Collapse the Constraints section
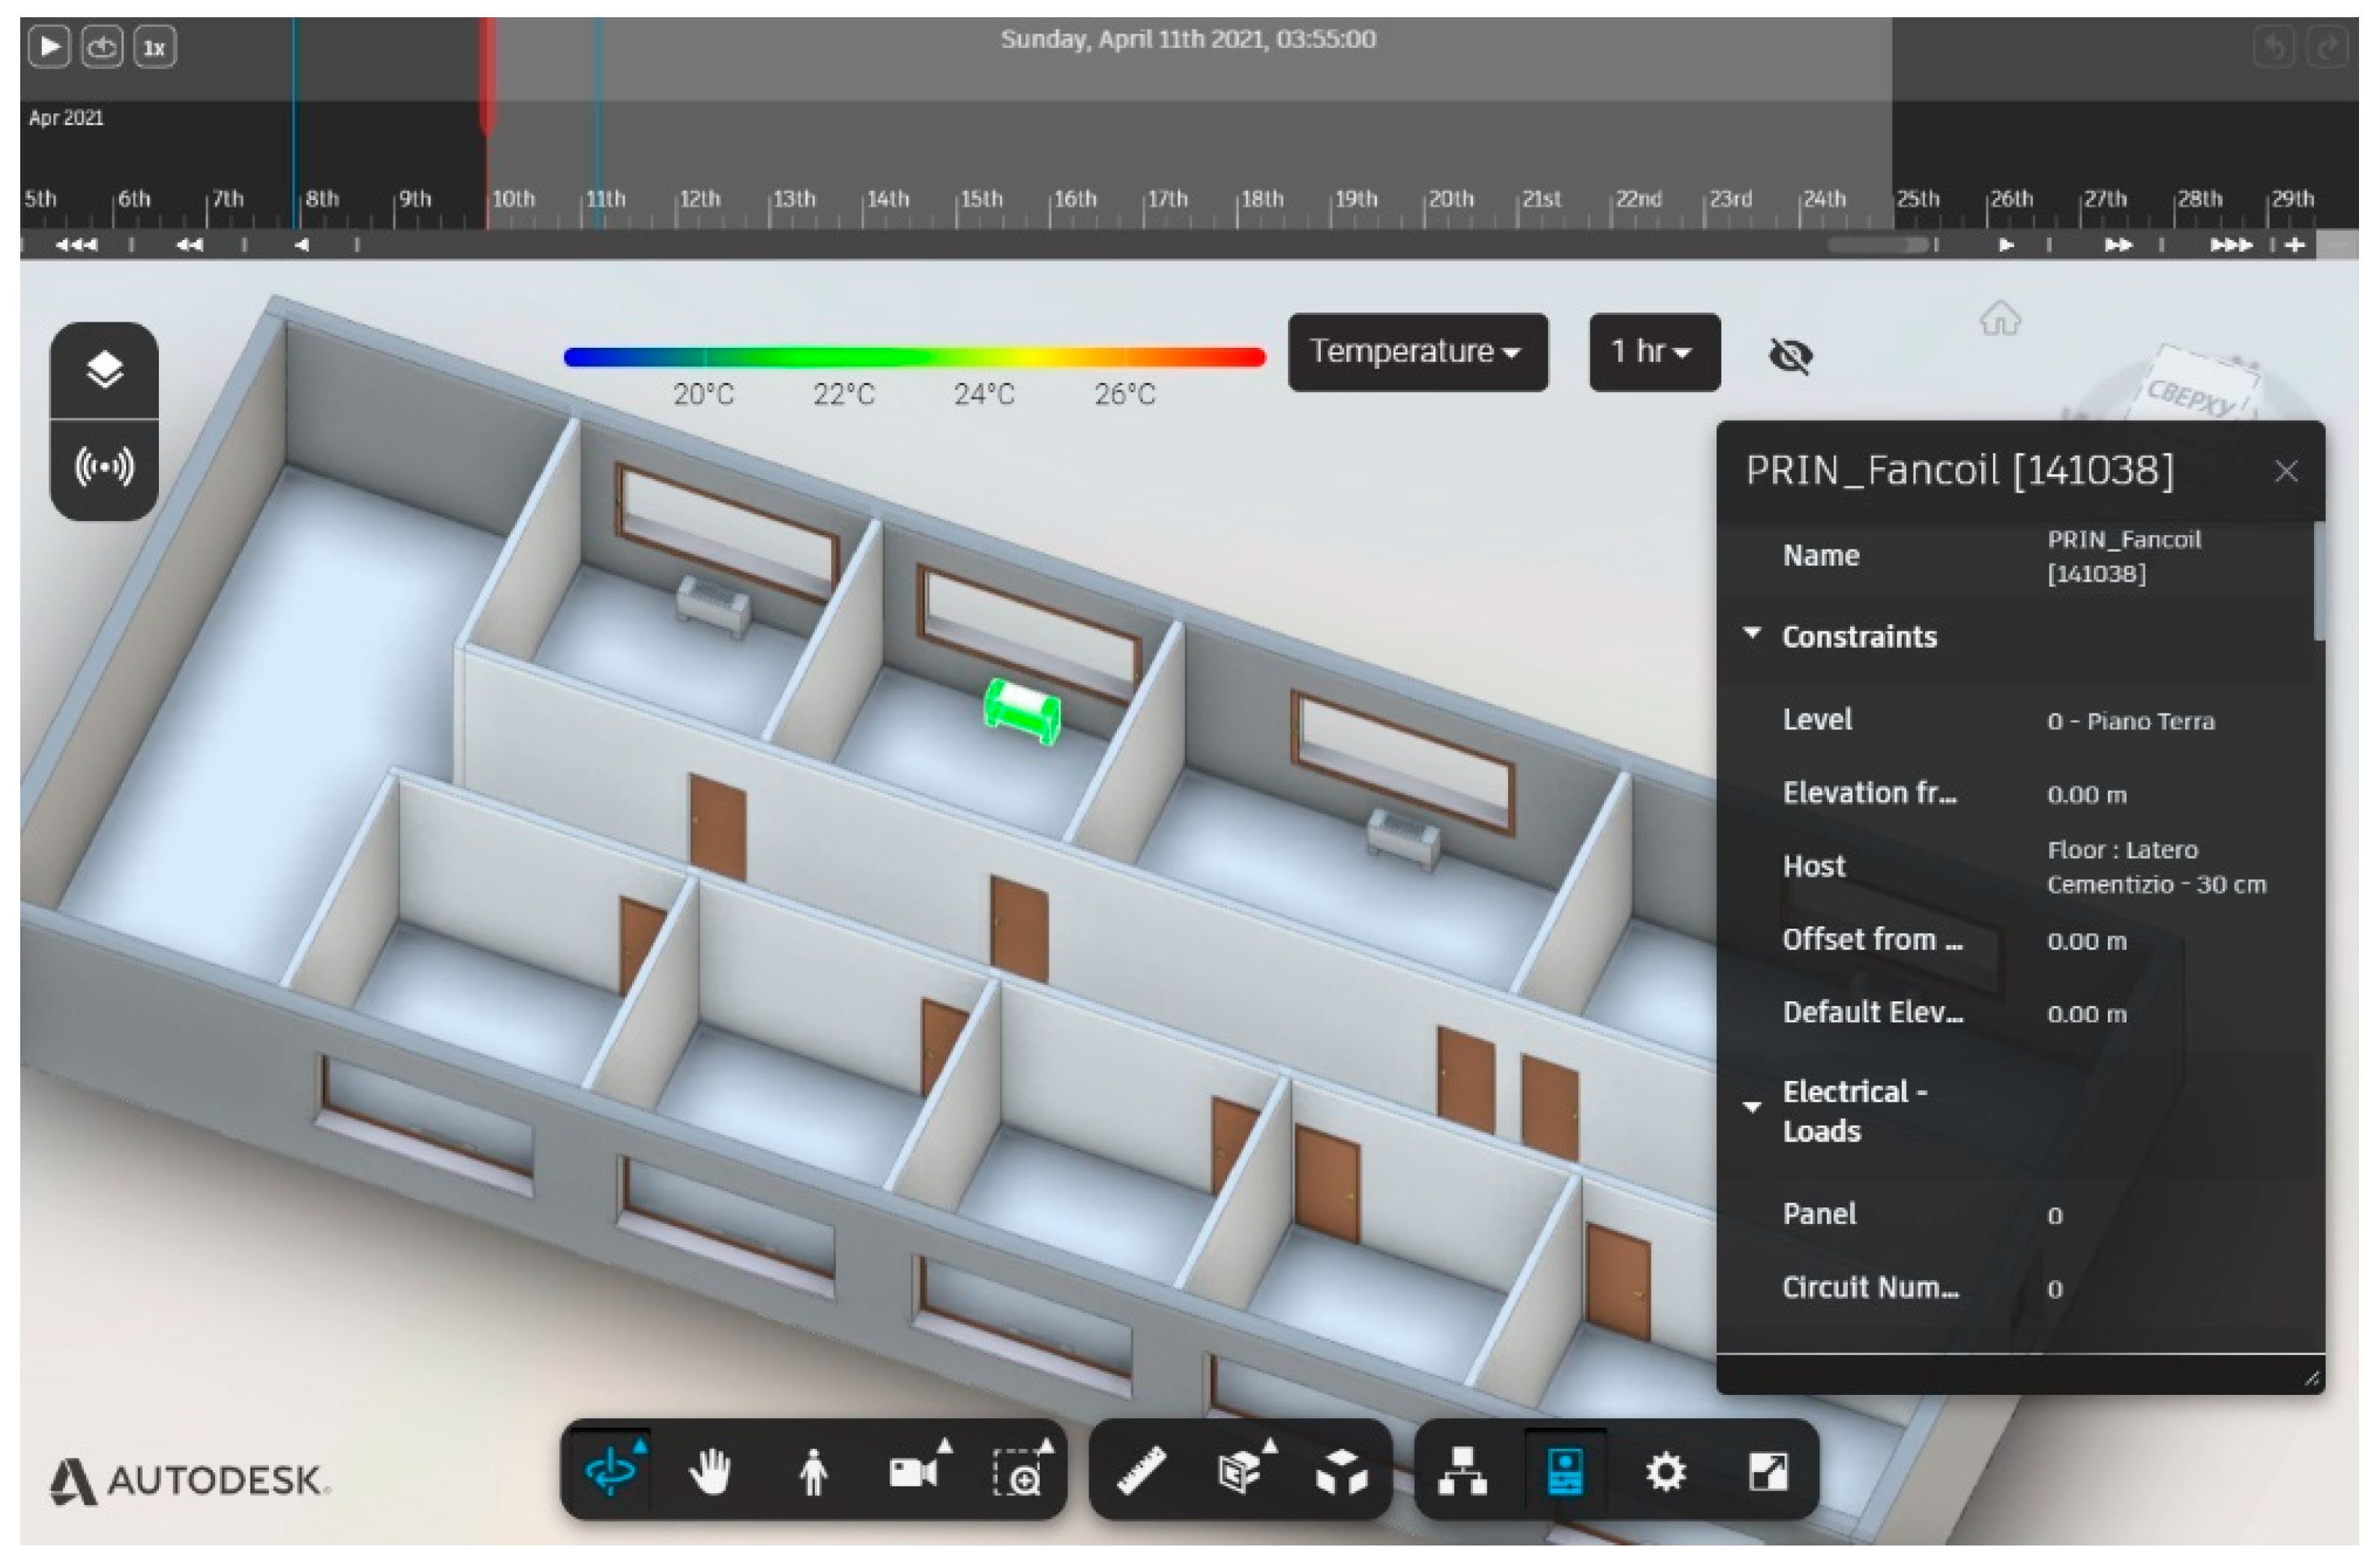This screenshot has width=2377, height=1568. [1752, 634]
